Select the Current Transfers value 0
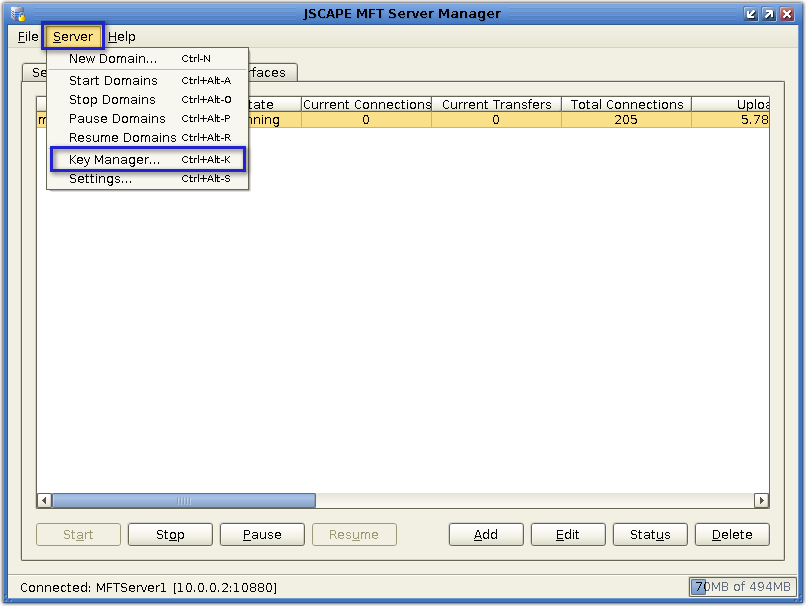 pyautogui.click(x=497, y=120)
